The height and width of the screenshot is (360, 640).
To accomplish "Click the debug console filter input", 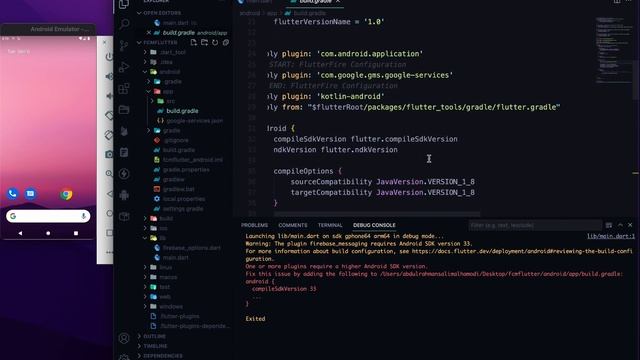I will click(535, 225).
